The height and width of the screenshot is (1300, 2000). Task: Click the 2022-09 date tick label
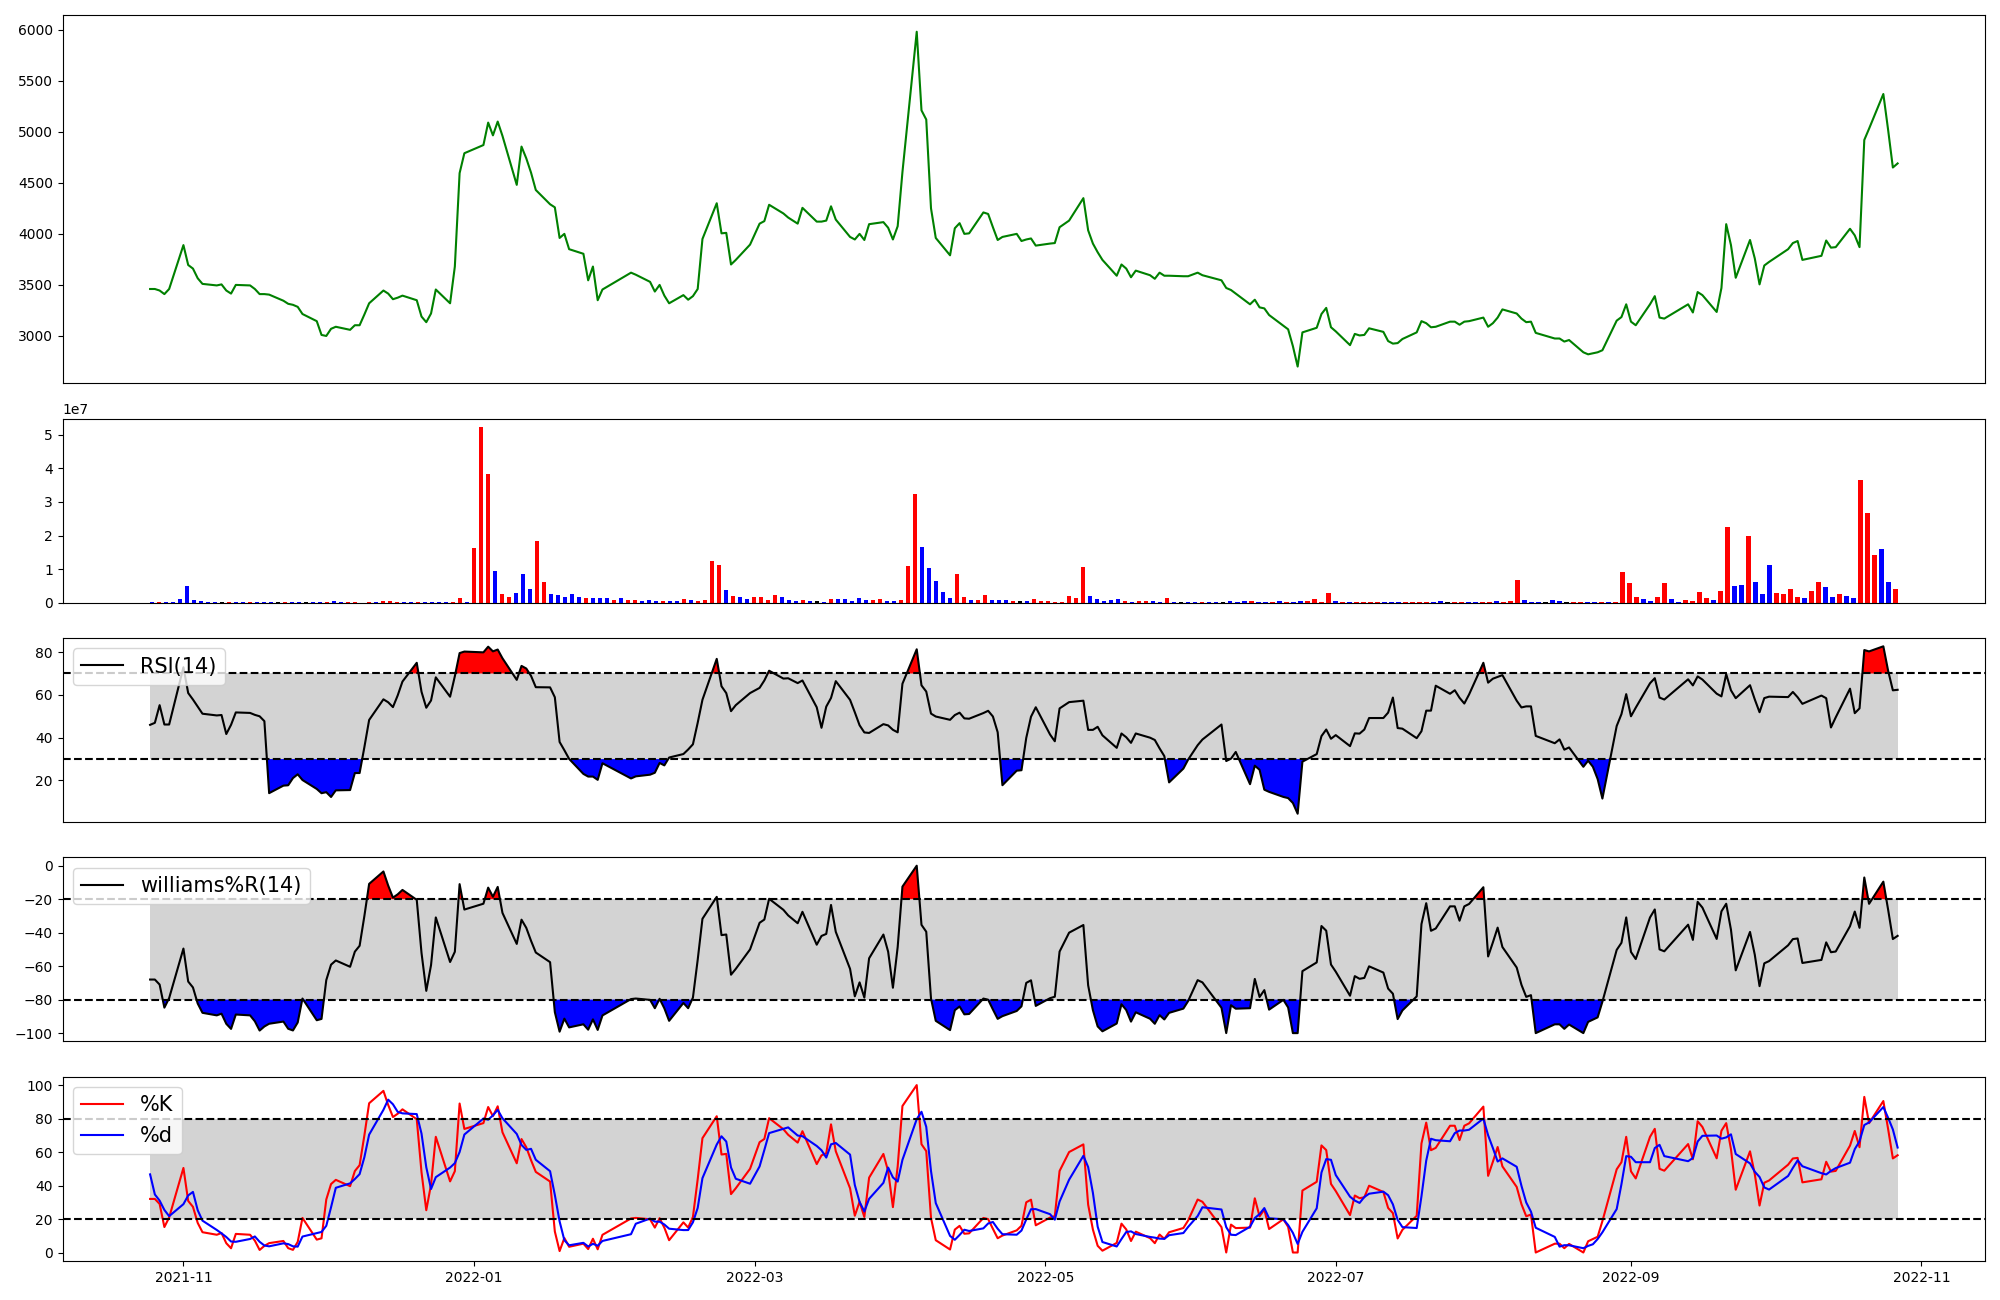tap(1631, 1277)
